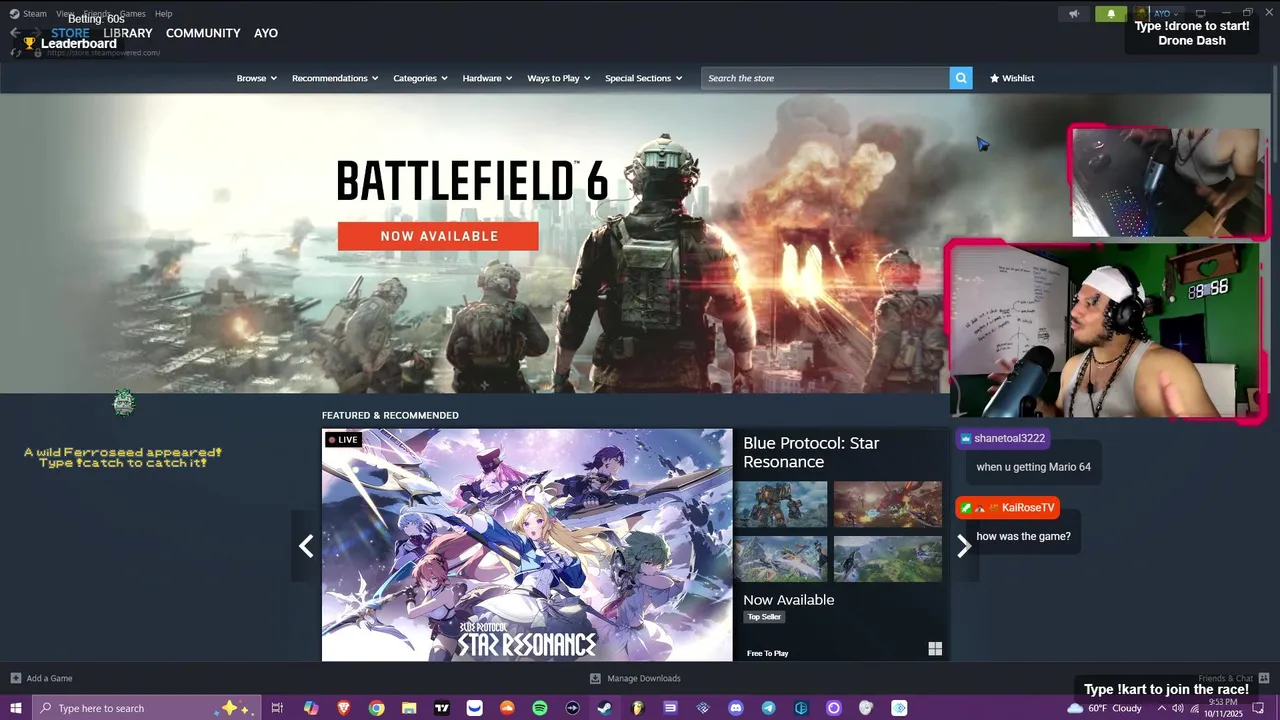Click the Free To Play label
The height and width of the screenshot is (720, 1280).
767,653
